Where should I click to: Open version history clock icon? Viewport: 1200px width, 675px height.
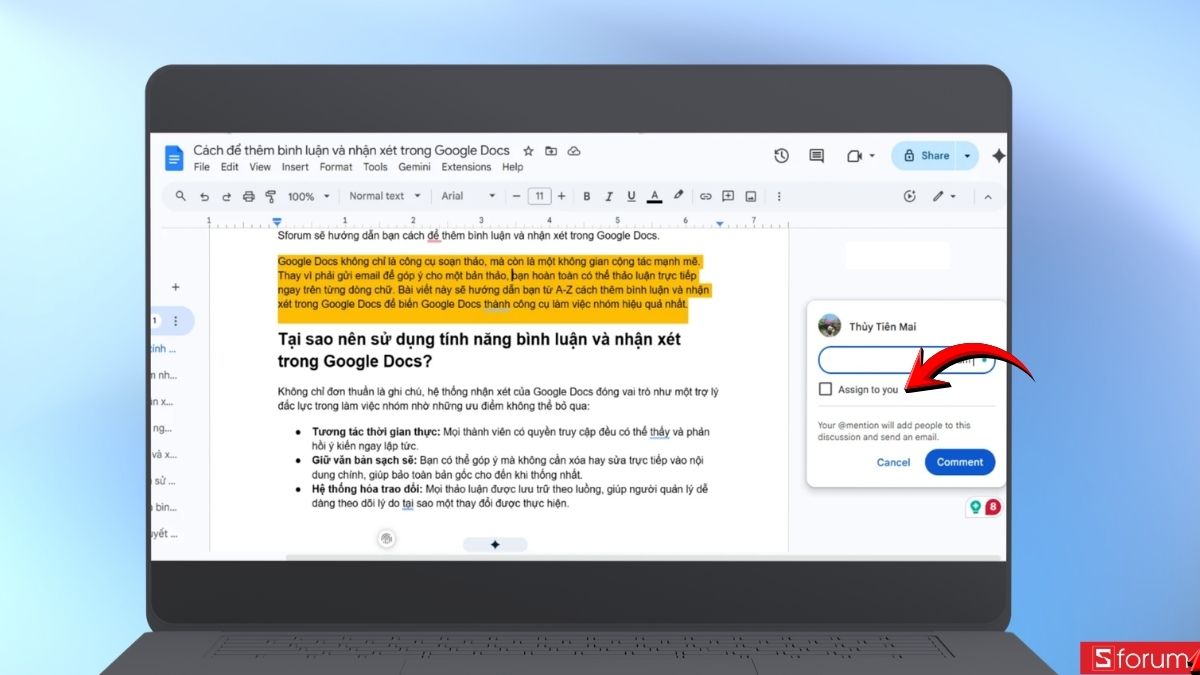(782, 156)
